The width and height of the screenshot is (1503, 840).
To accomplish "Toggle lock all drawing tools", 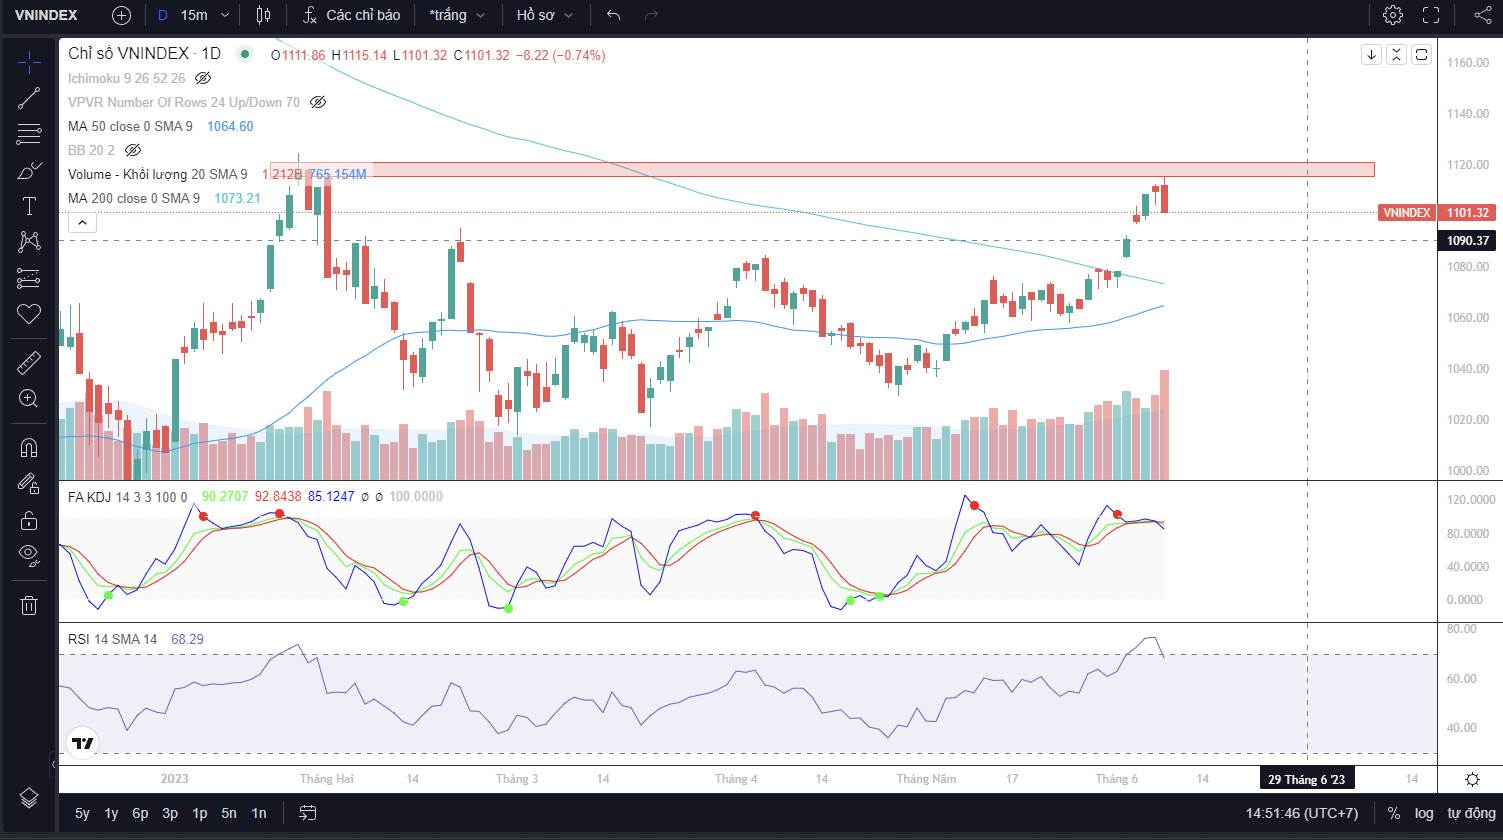I will point(29,520).
